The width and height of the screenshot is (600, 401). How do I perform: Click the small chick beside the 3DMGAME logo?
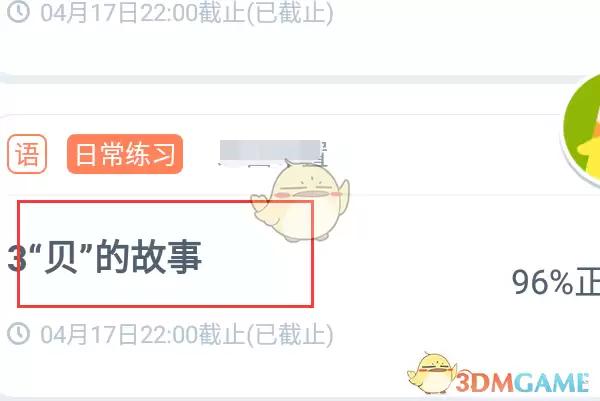coord(431,373)
